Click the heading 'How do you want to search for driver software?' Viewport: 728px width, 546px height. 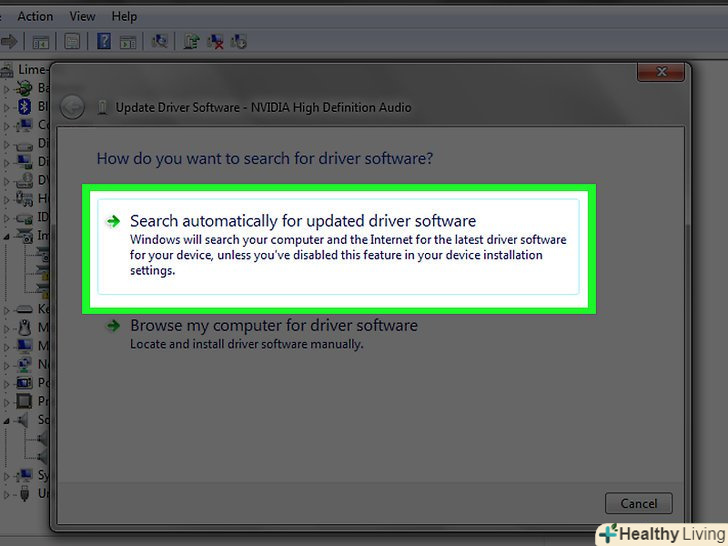[265, 159]
